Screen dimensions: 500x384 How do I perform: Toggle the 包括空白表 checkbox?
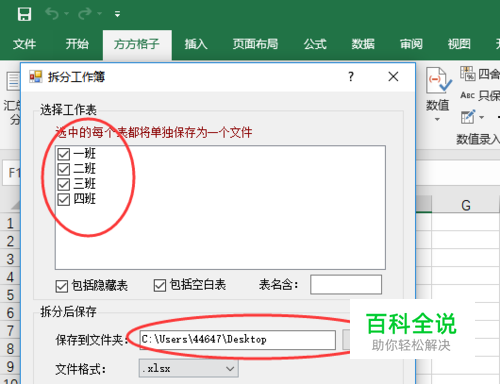click(x=160, y=285)
